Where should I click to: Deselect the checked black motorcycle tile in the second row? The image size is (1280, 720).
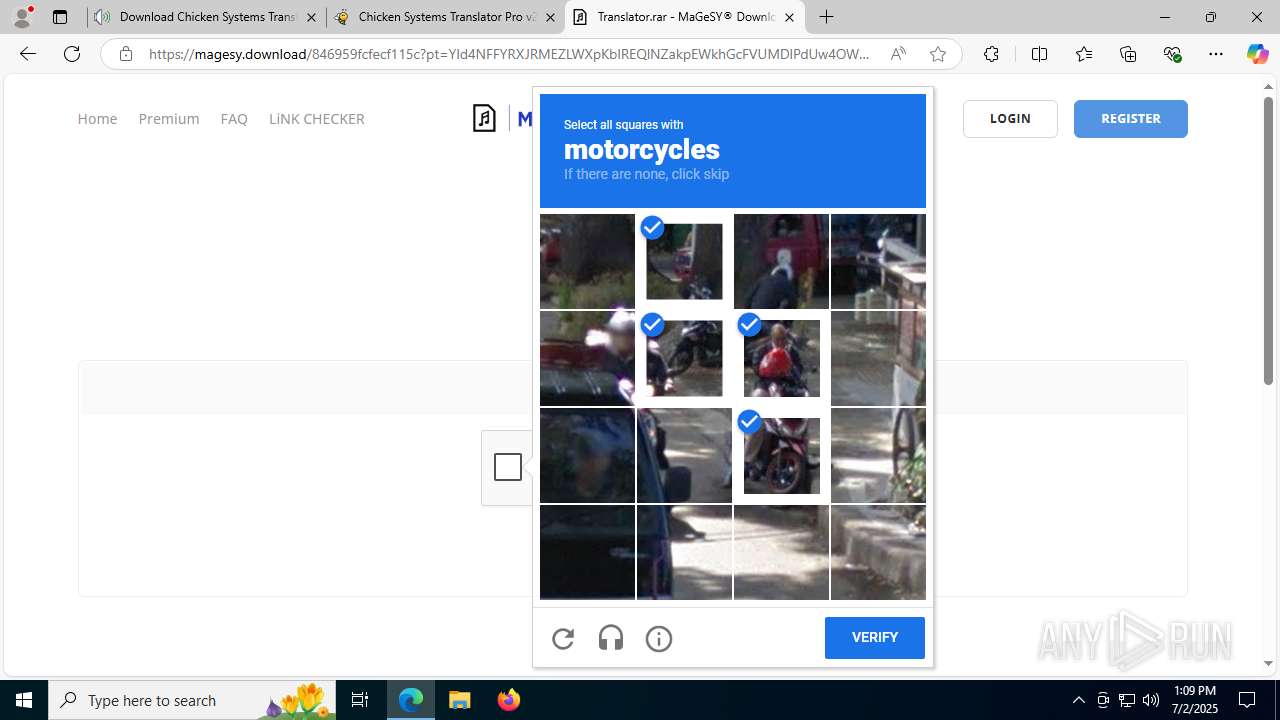click(x=684, y=358)
